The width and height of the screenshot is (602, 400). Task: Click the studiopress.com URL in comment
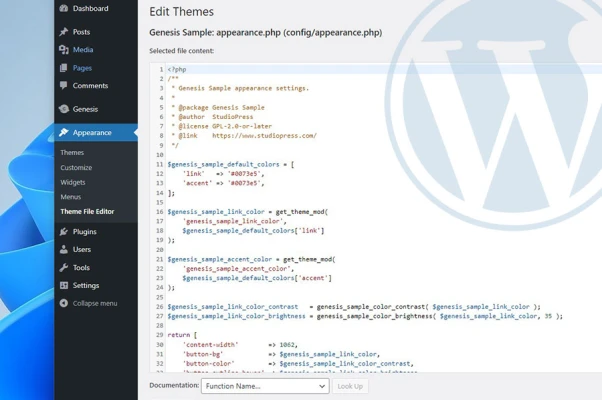pyautogui.click(x=265, y=136)
